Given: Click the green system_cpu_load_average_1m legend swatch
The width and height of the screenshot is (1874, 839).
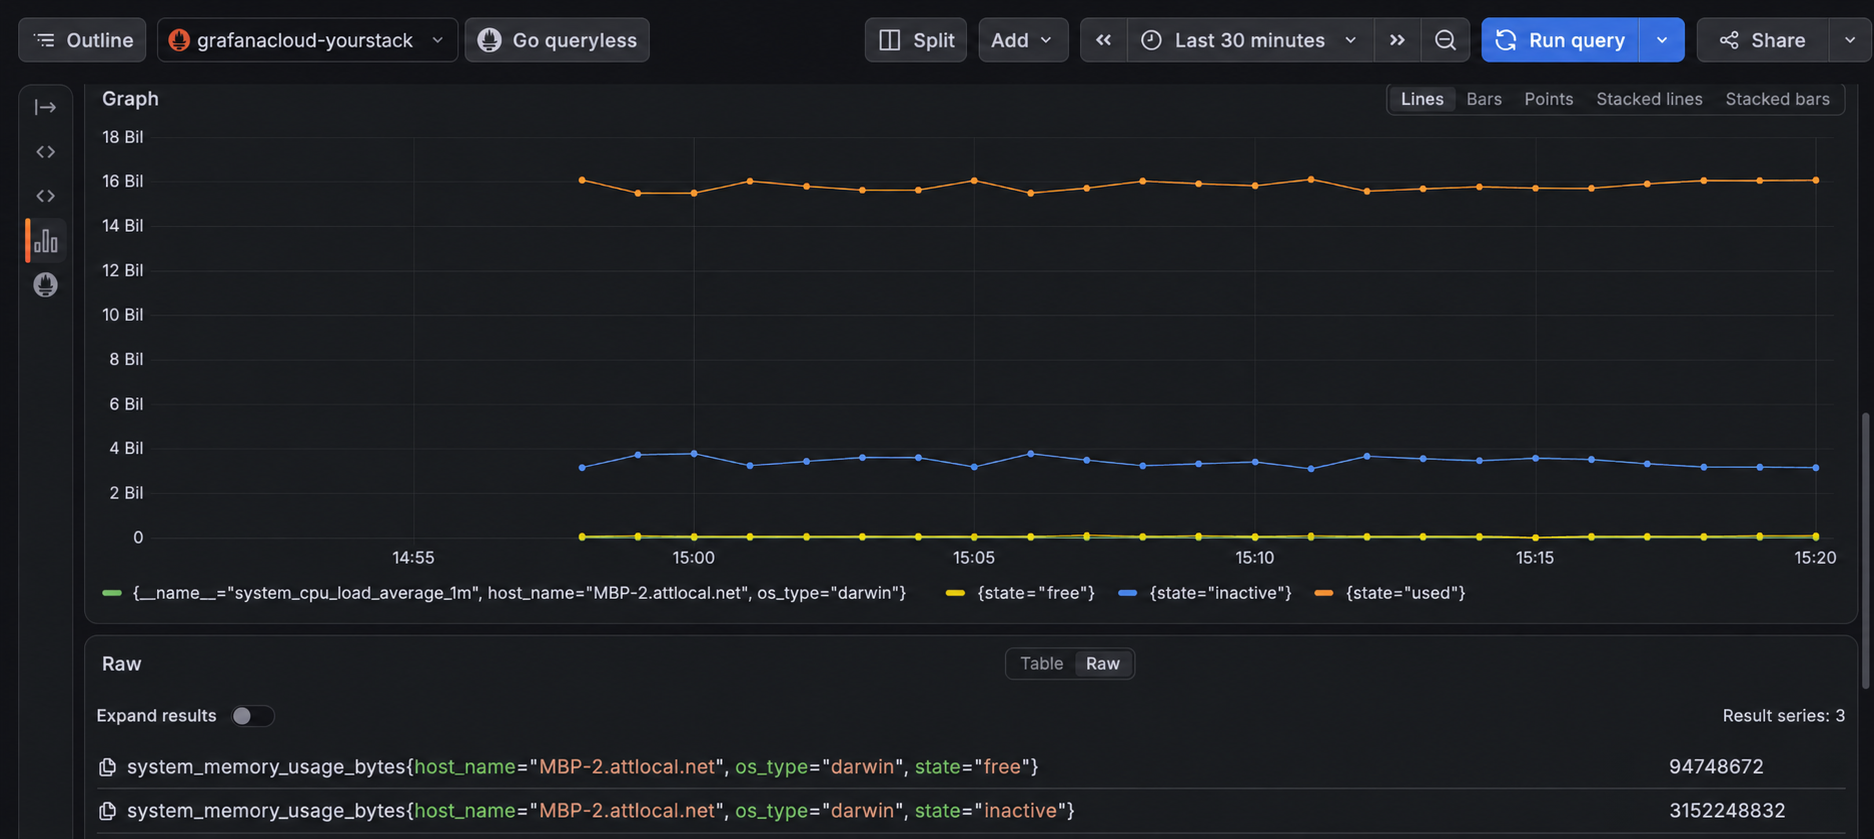Looking at the screenshot, I should tap(112, 593).
